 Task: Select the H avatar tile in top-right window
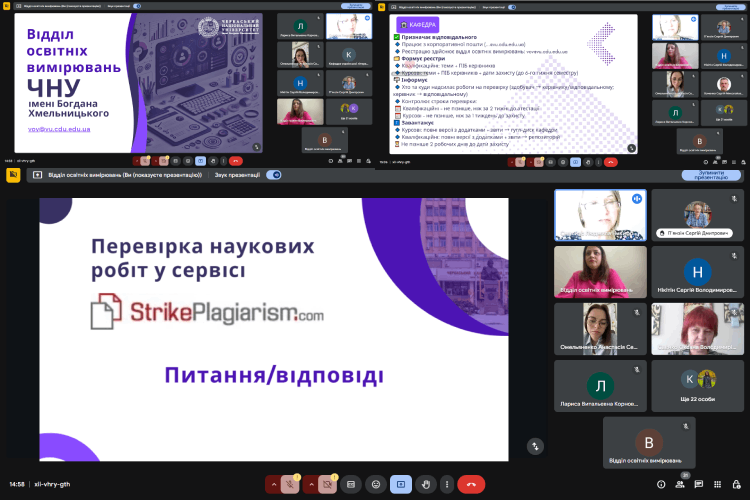724,56
